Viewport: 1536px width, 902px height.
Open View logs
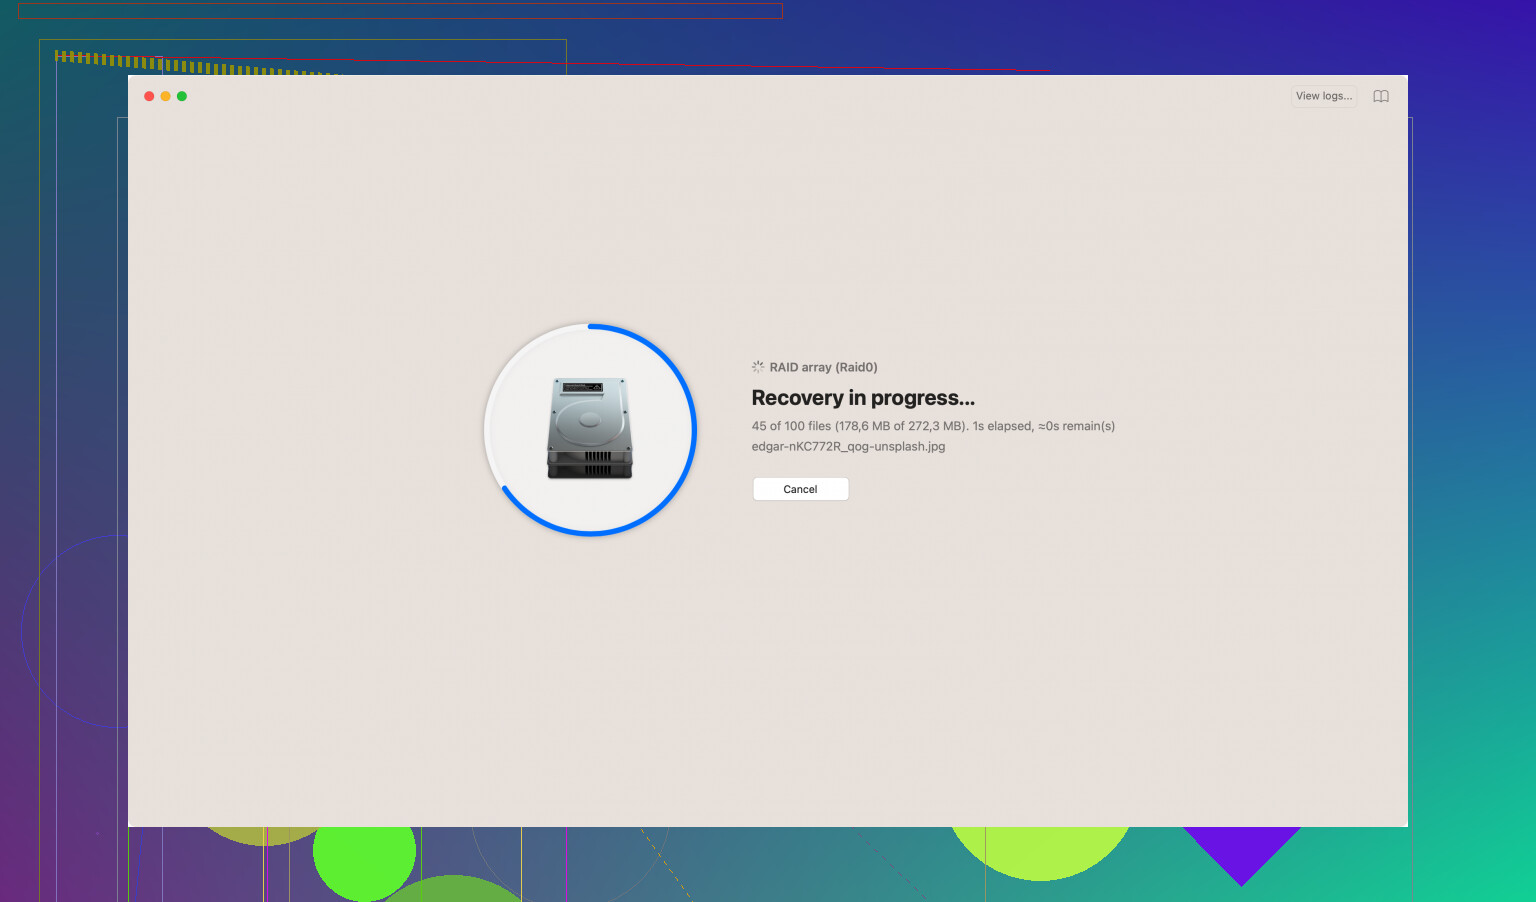coord(1323,96)
